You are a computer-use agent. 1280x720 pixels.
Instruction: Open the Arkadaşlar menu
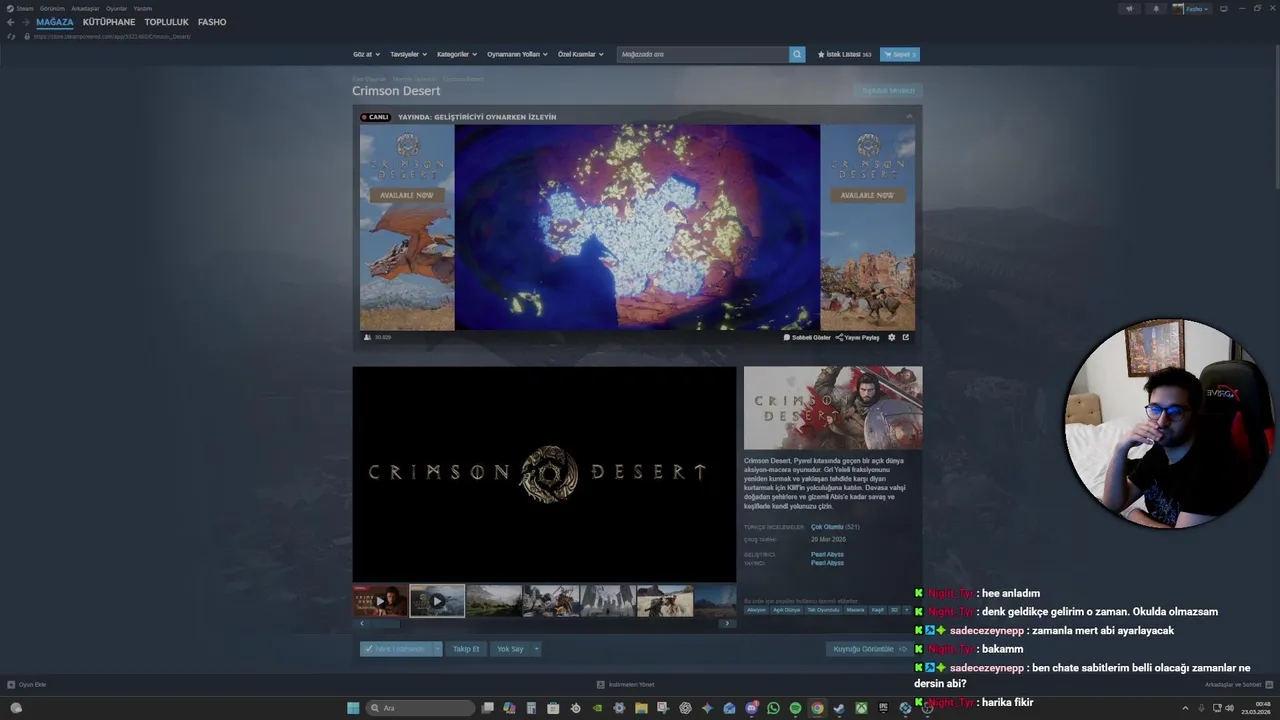coord(85,8)
